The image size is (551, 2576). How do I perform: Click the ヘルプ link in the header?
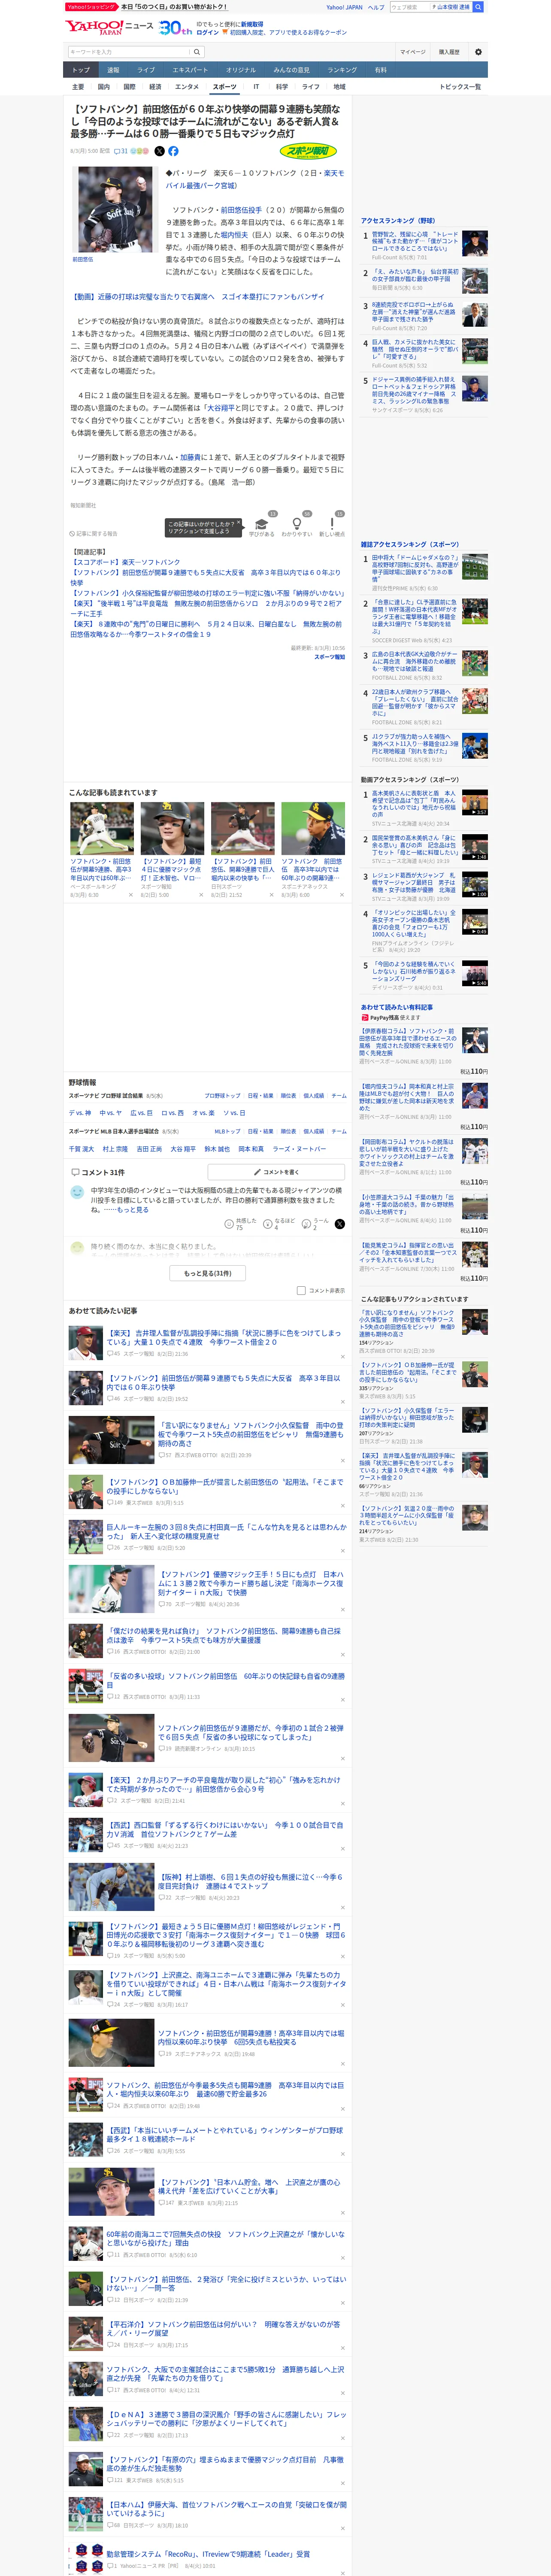coord(376,7)
